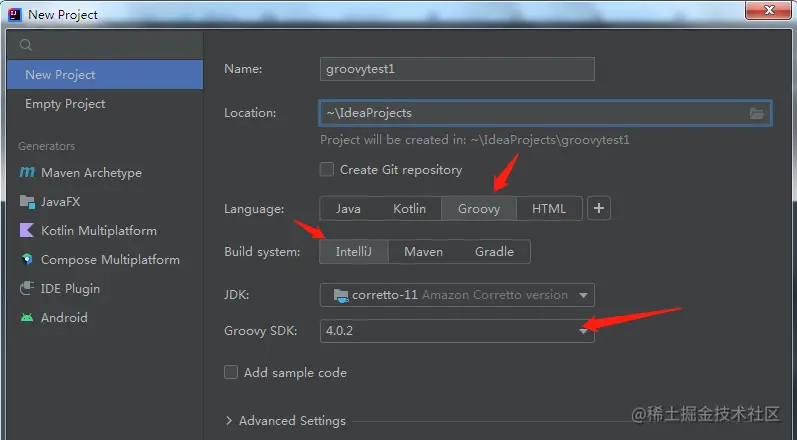
Task: Click the Maven Archetype generator icon
Action: 27,173
